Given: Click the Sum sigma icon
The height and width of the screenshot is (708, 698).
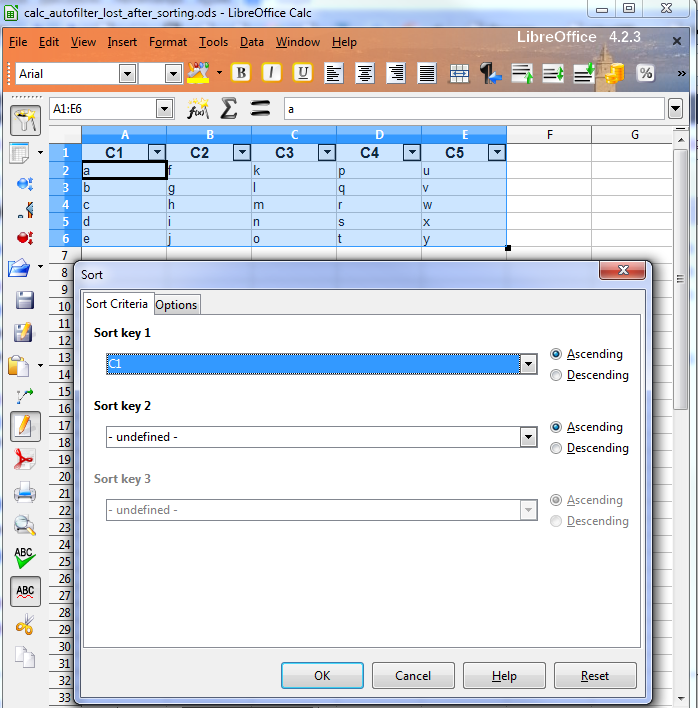Looking at the screenshot, I should (229, 109).
